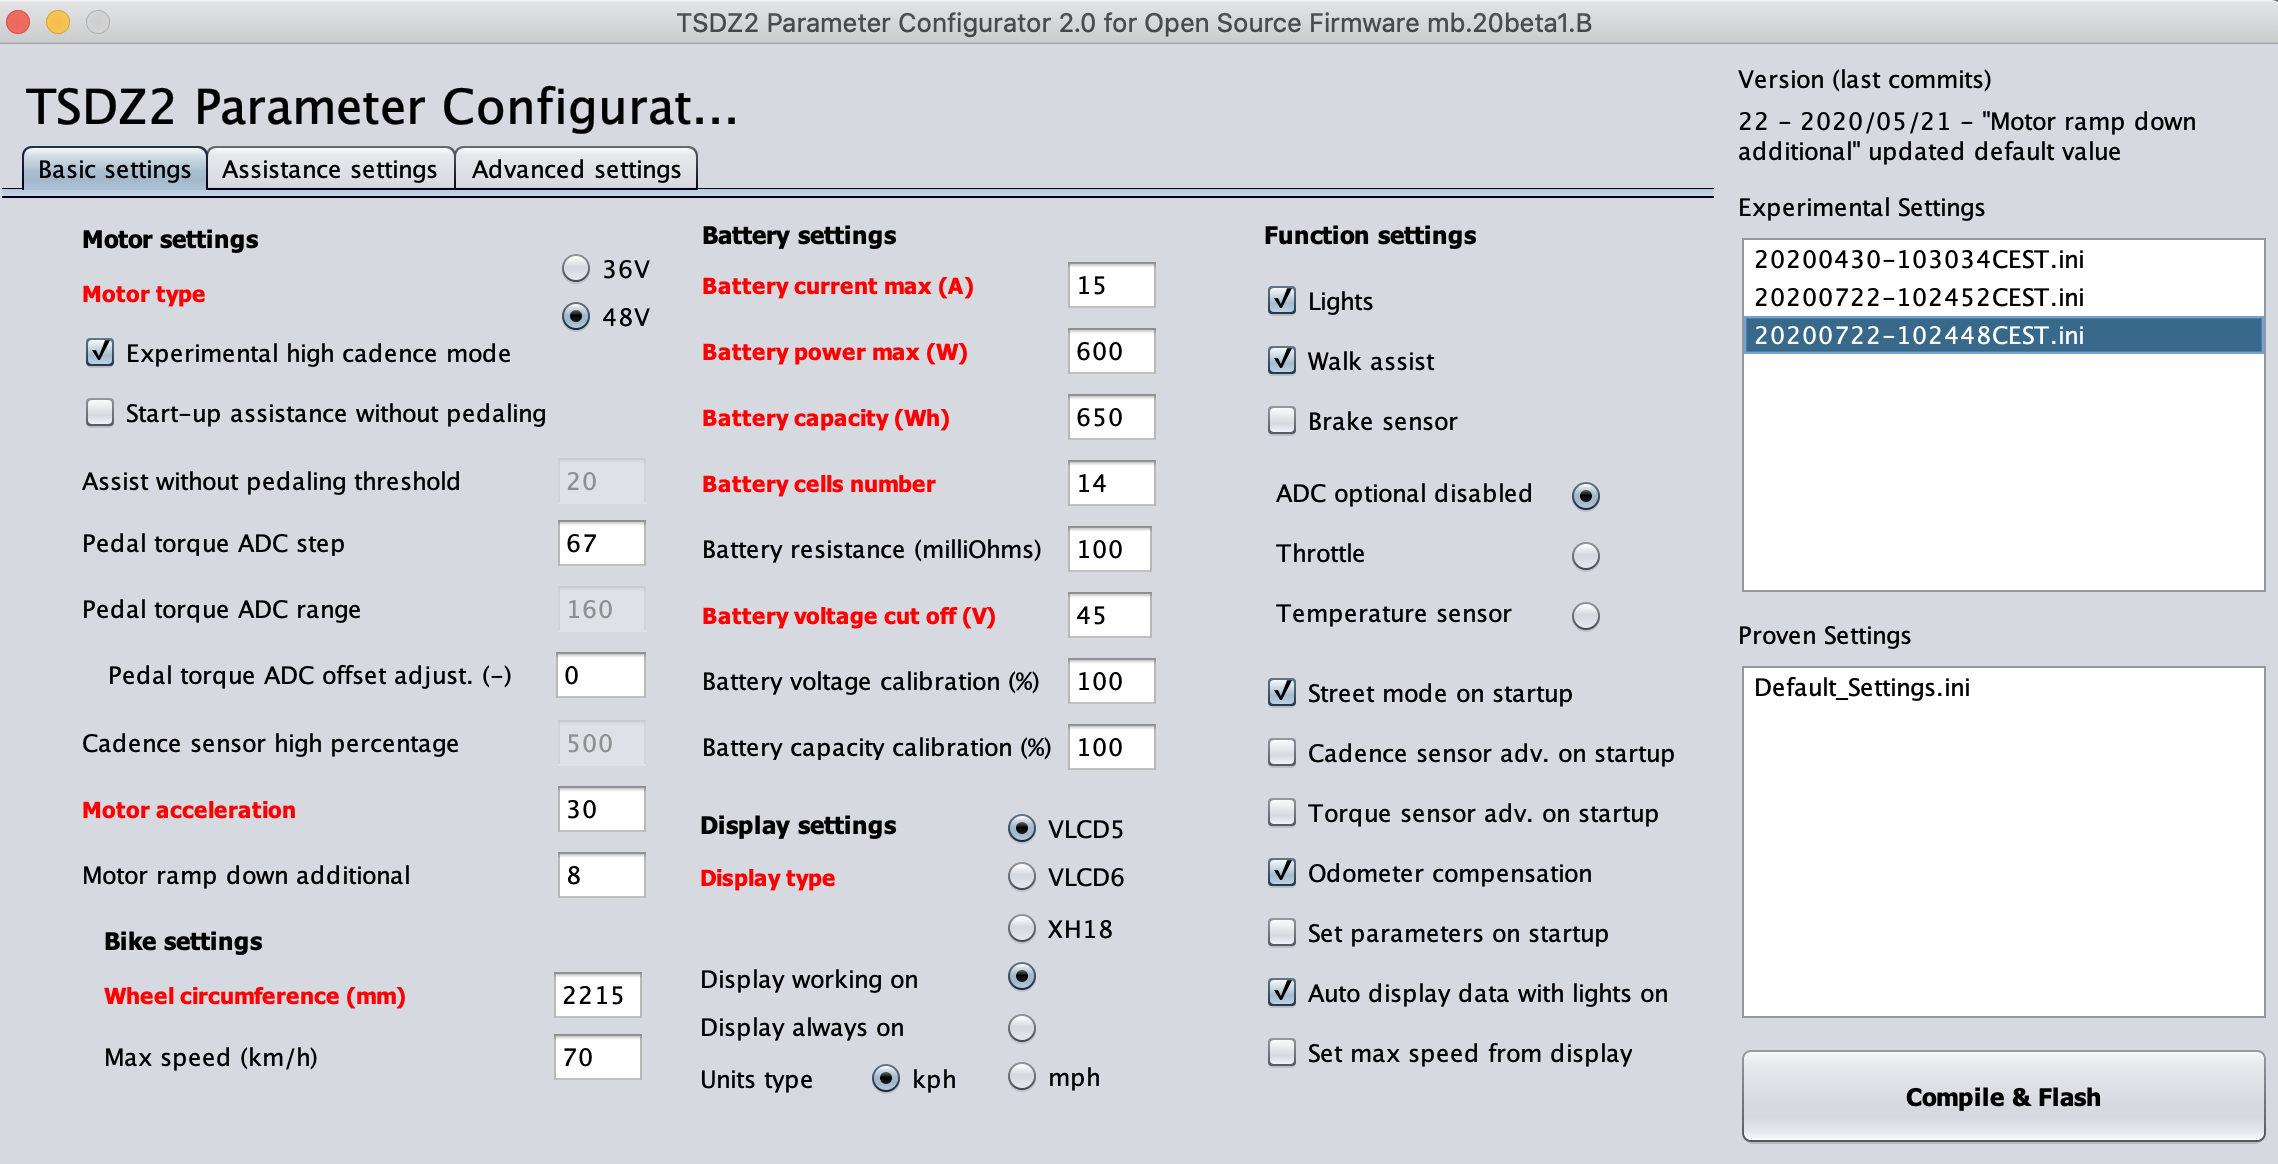Click the Pedal torque ADC step field
The image size is (2278, 1164).
601,543
